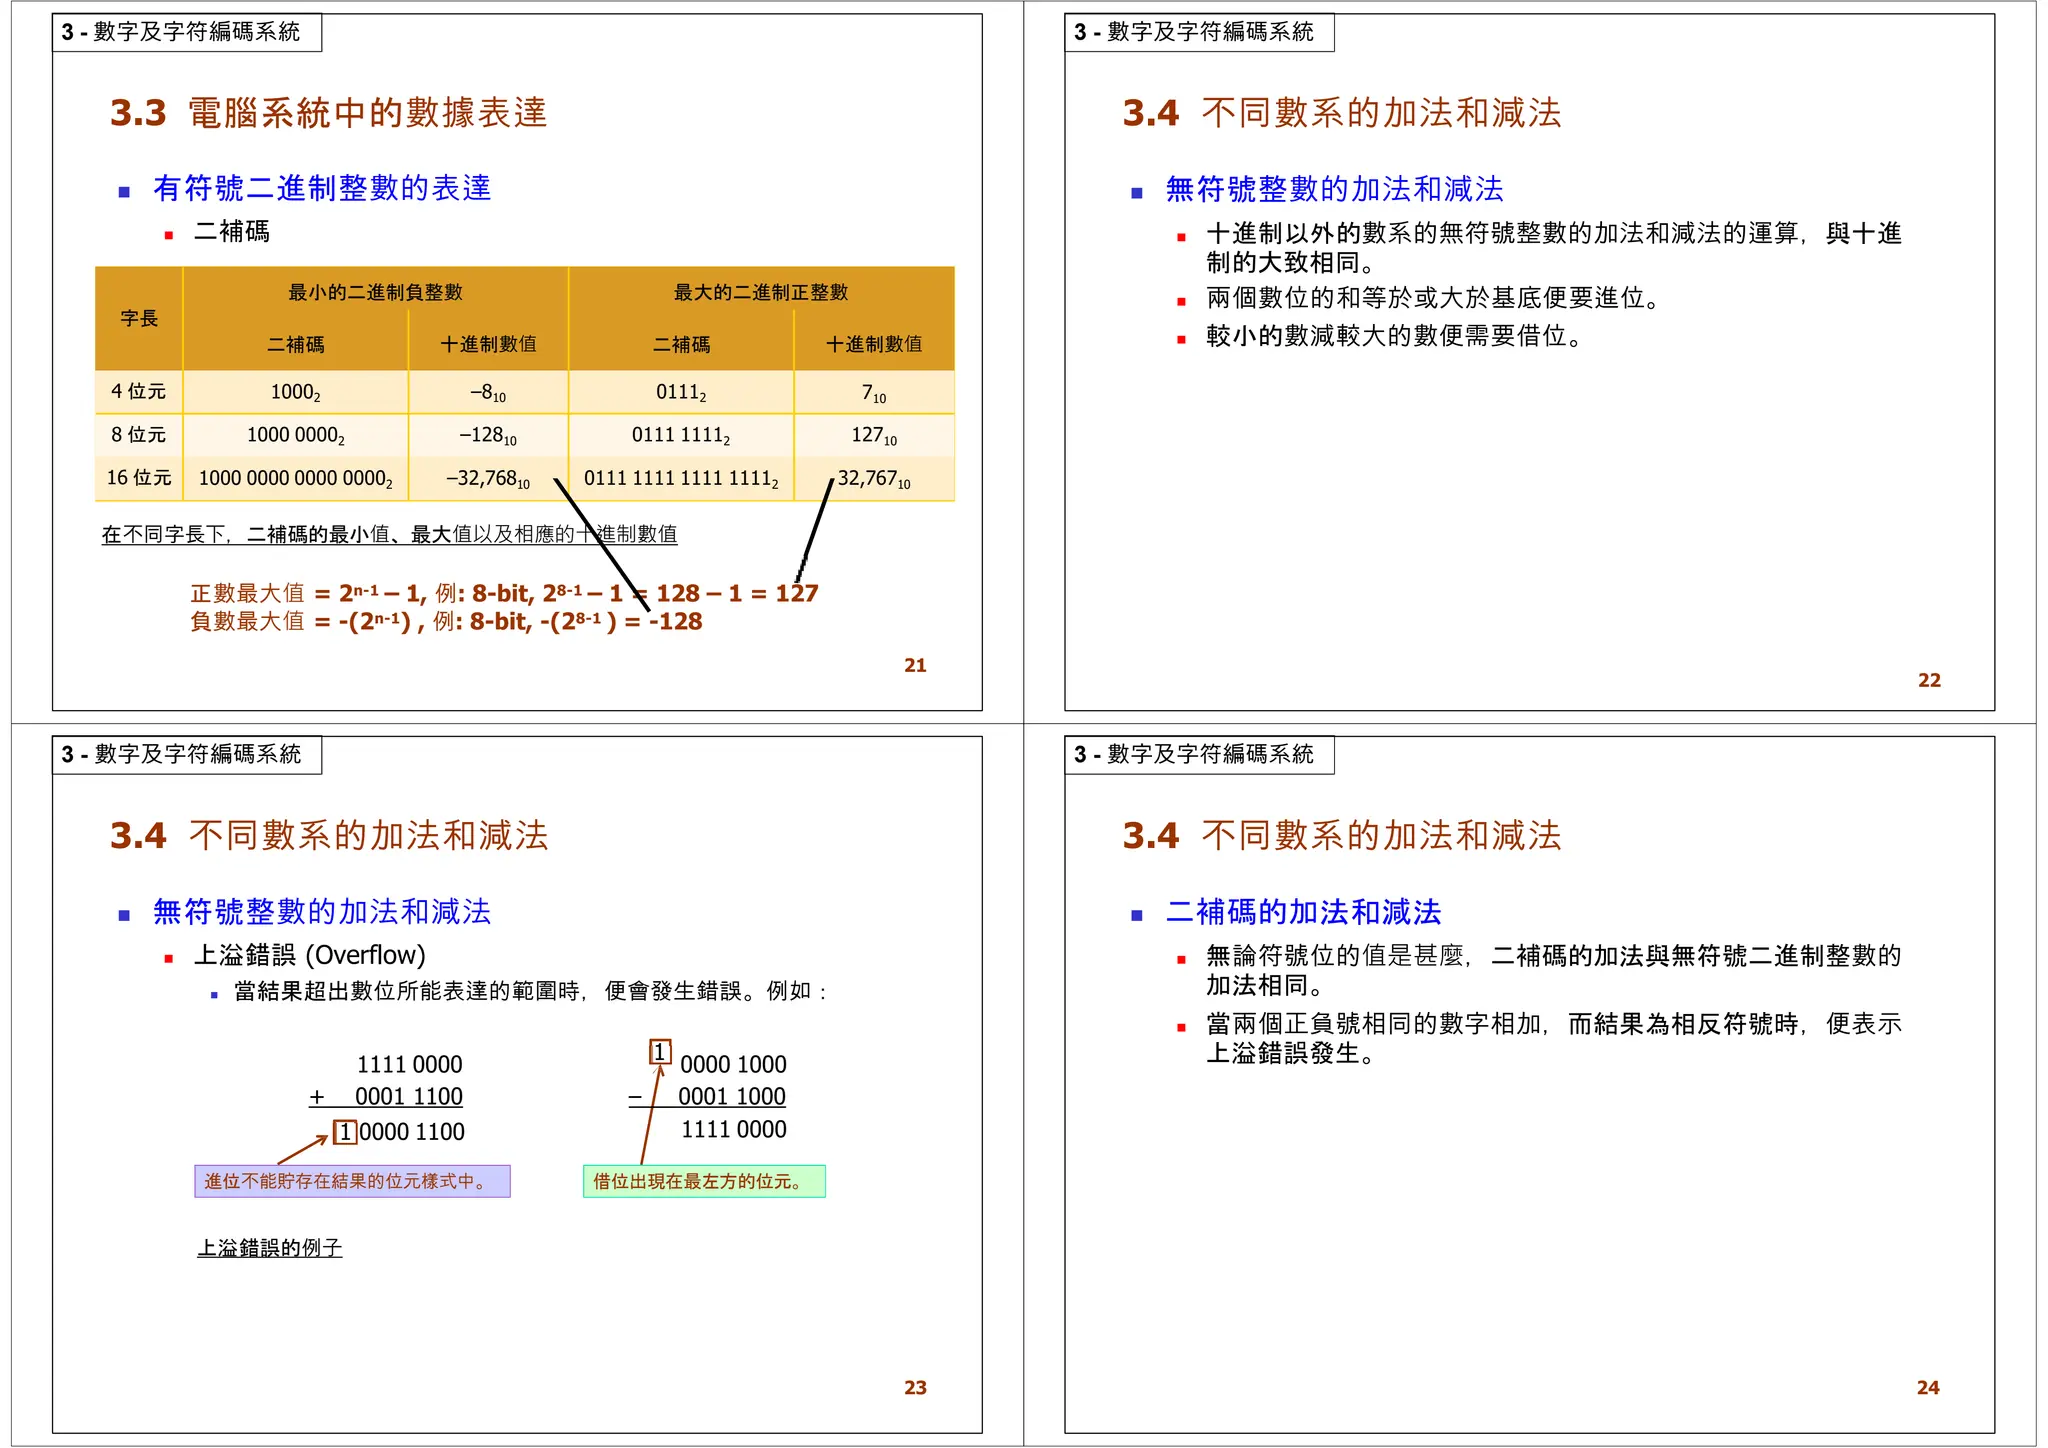Click the subtrahend '0001 1000'

coord(732,1097)
